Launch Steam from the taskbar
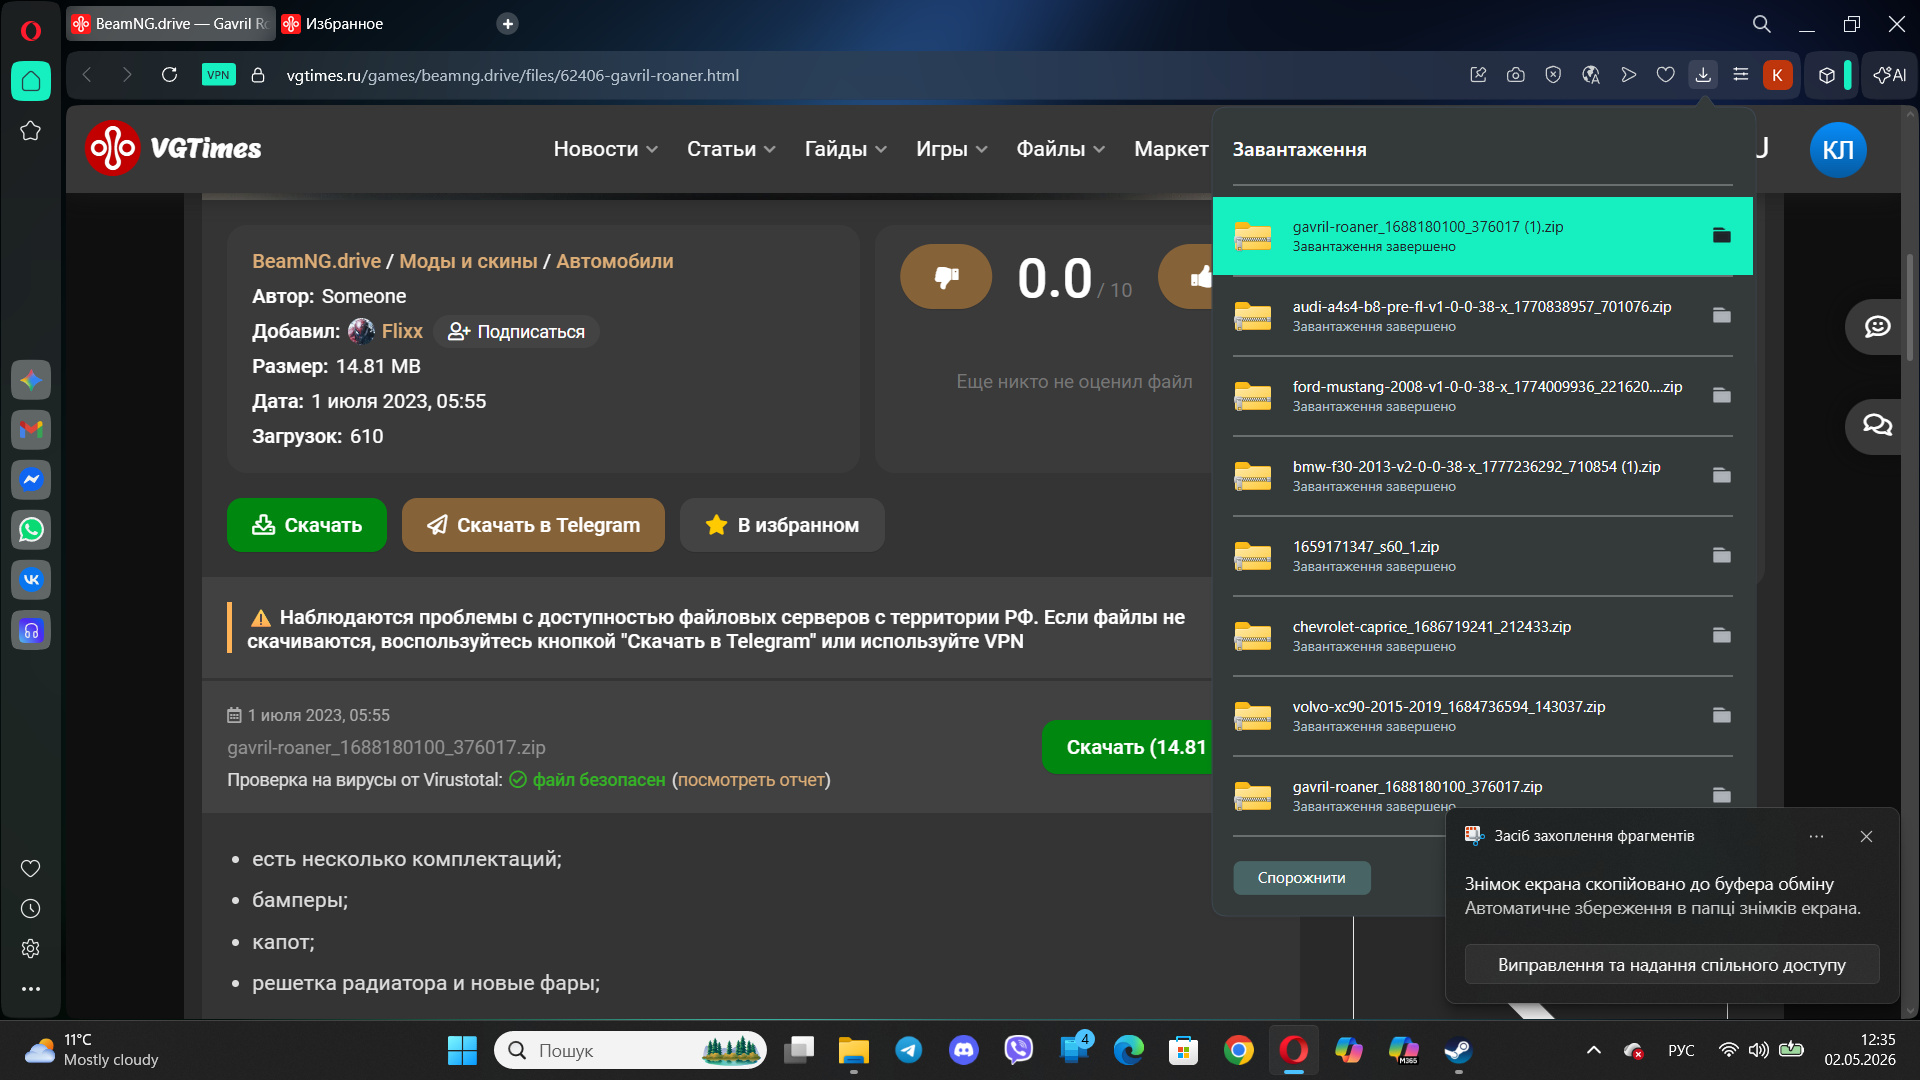This screenshot has width=1920, height=1080. click(x=1458, y=1050)
